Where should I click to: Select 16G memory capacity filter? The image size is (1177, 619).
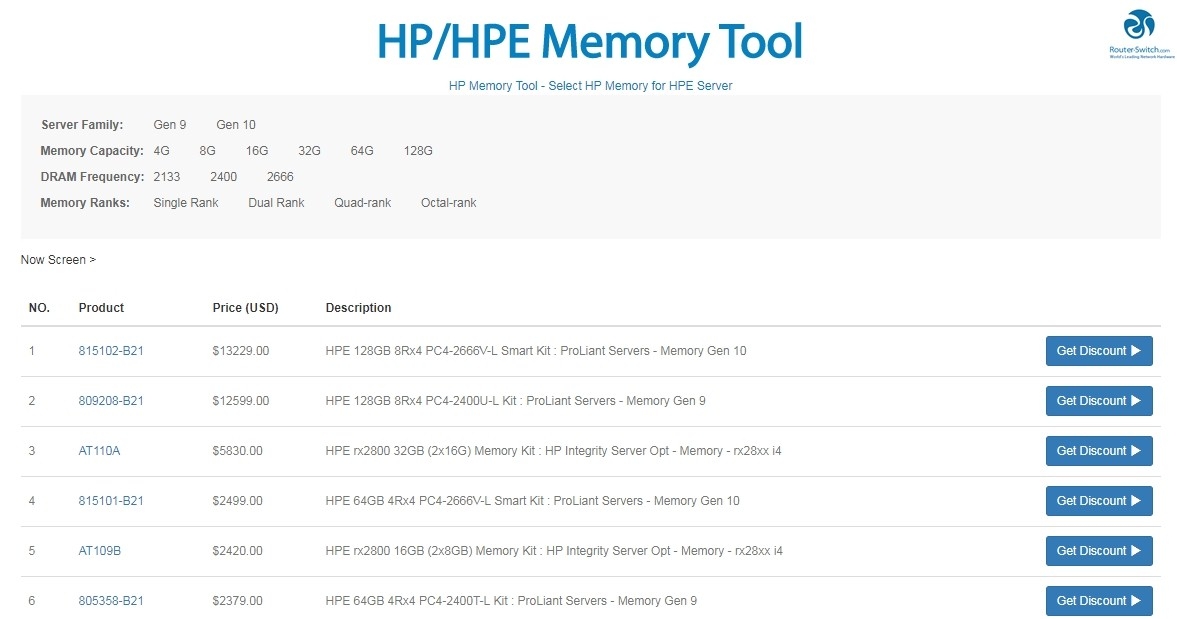[x=257, y=151]
